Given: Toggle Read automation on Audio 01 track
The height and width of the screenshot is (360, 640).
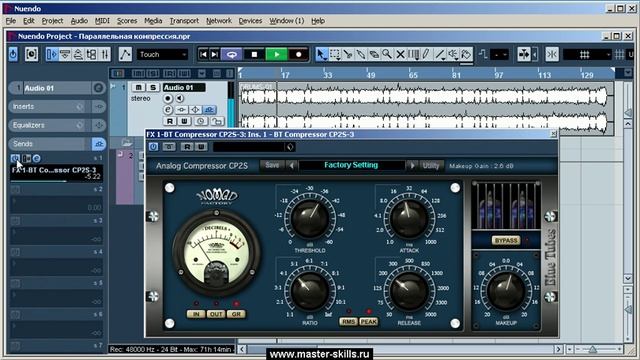Looking at the screenshot, I should tap(170, 121).
